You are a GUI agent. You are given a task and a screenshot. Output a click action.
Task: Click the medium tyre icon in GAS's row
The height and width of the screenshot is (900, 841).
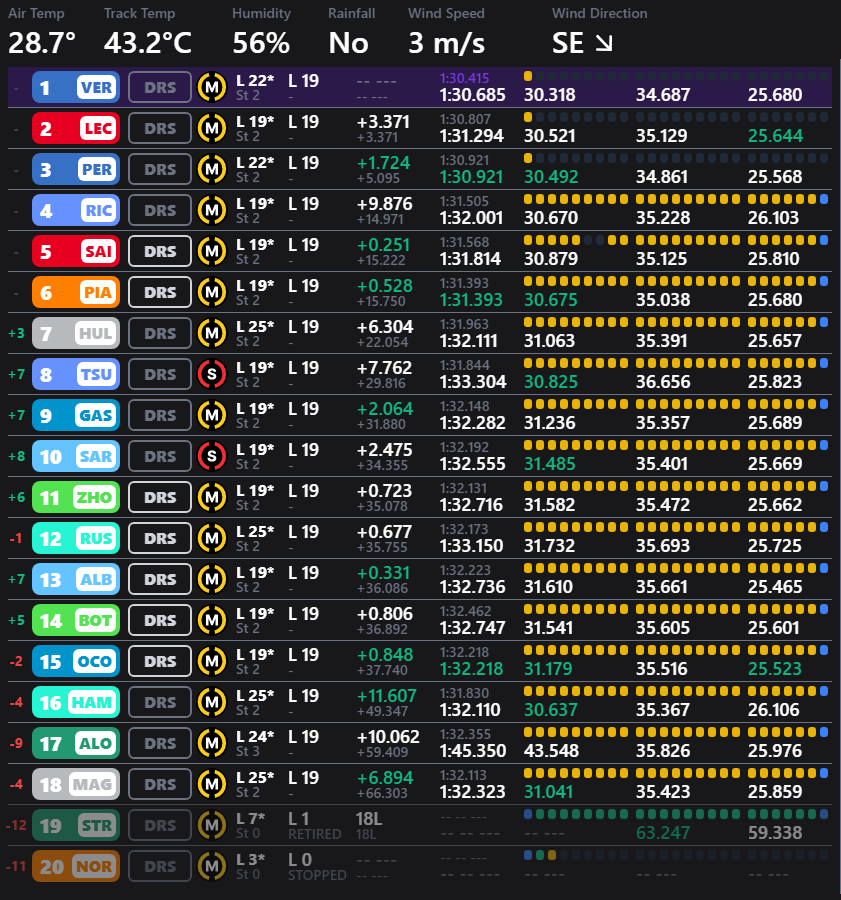212,415
